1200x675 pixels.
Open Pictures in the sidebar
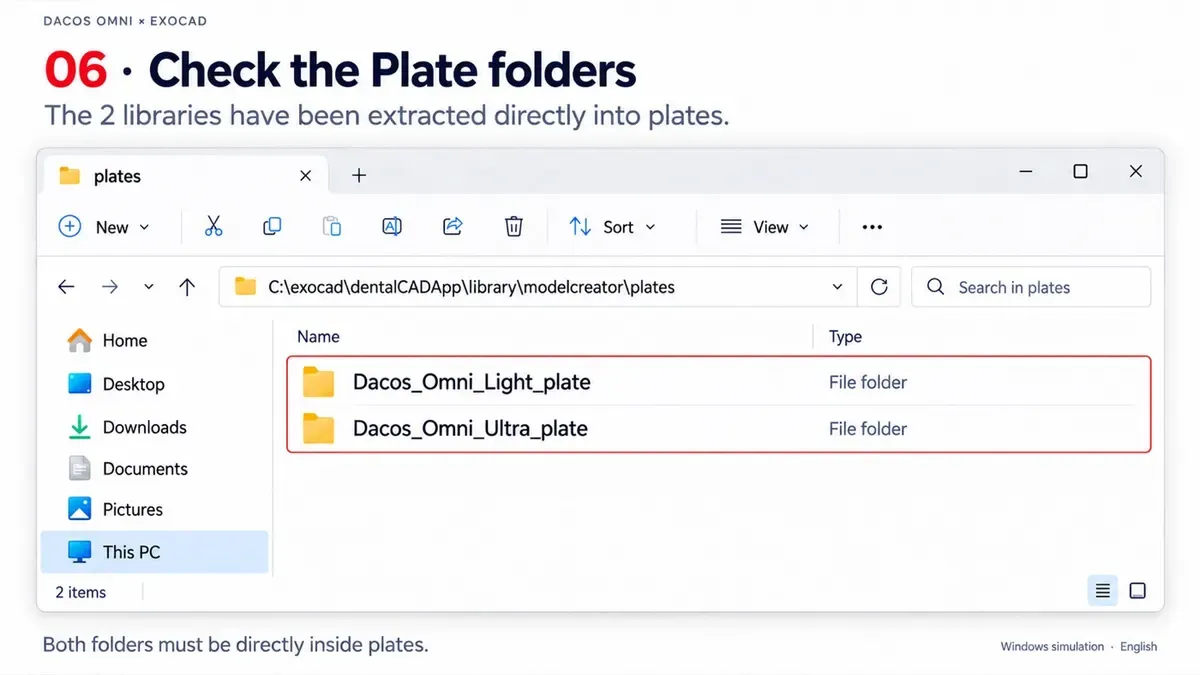(114, 510)
